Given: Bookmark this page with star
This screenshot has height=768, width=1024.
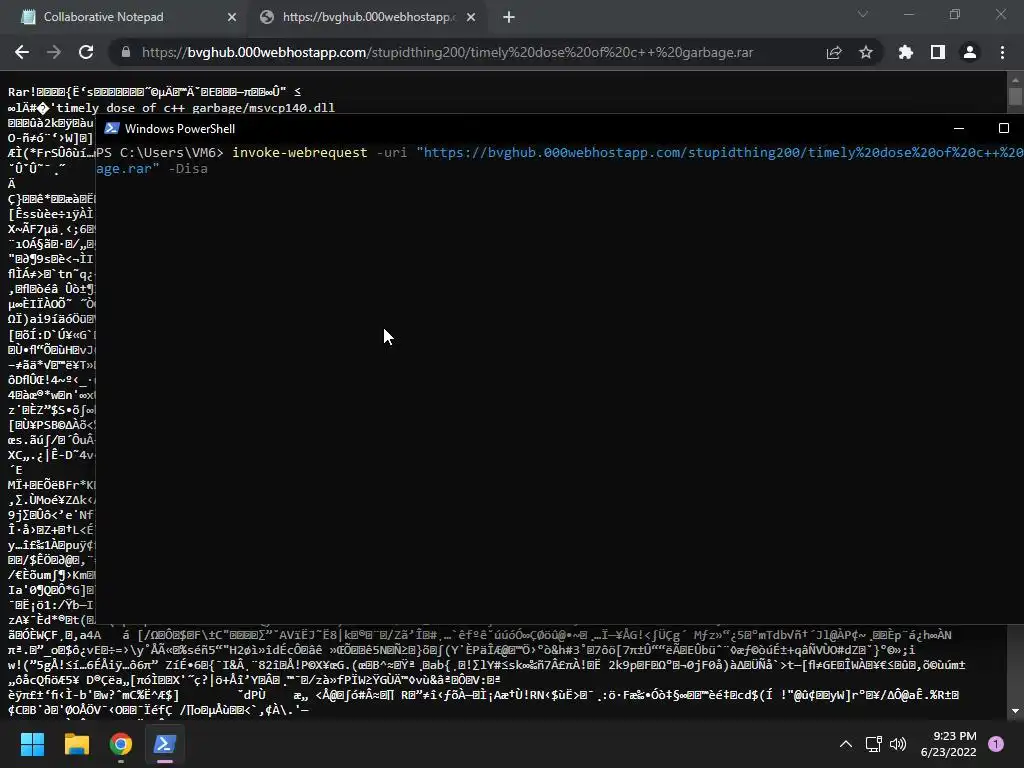Looking at the screenshot, I should 866,52.
